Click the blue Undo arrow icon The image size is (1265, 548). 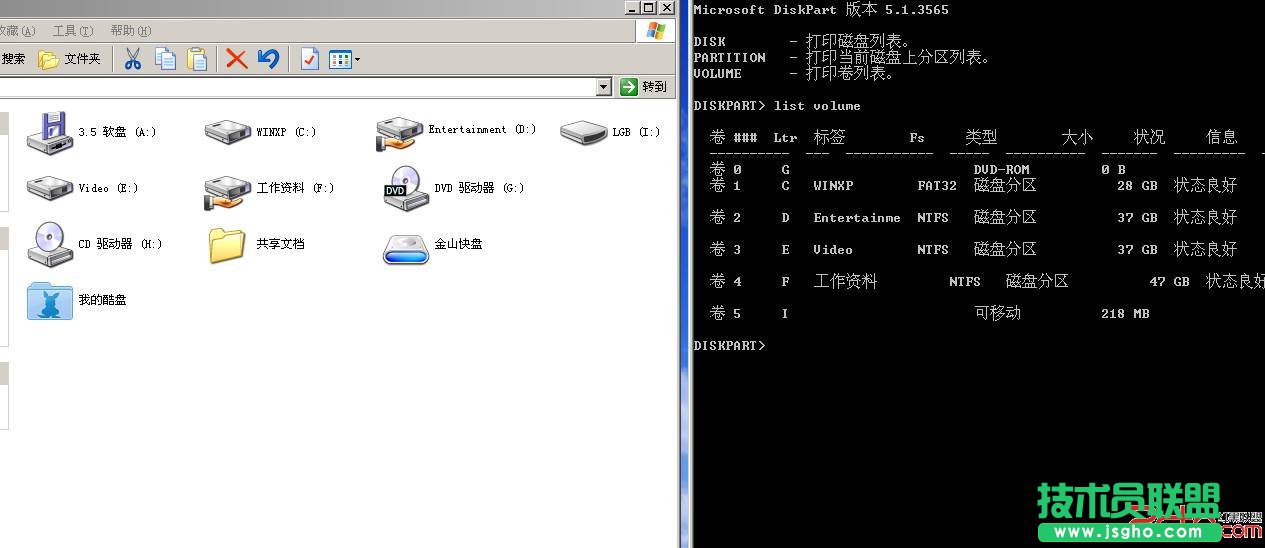coord(268,59)
